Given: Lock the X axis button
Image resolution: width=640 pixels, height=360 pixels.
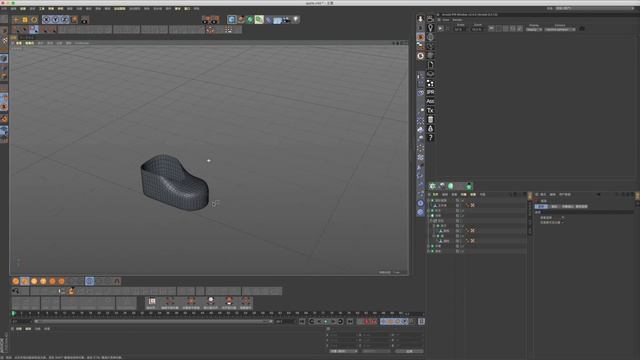Looking at the screenshot, I should tap(46, 20).
